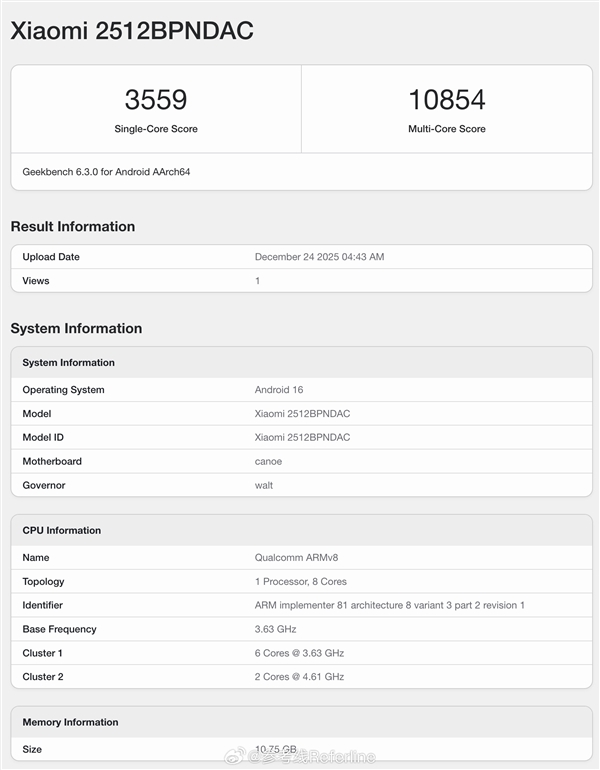Image resolution: width=600 pixels, height=770 pixels.
Task: Select the multi-core score 10854
Action: point(446,100)
